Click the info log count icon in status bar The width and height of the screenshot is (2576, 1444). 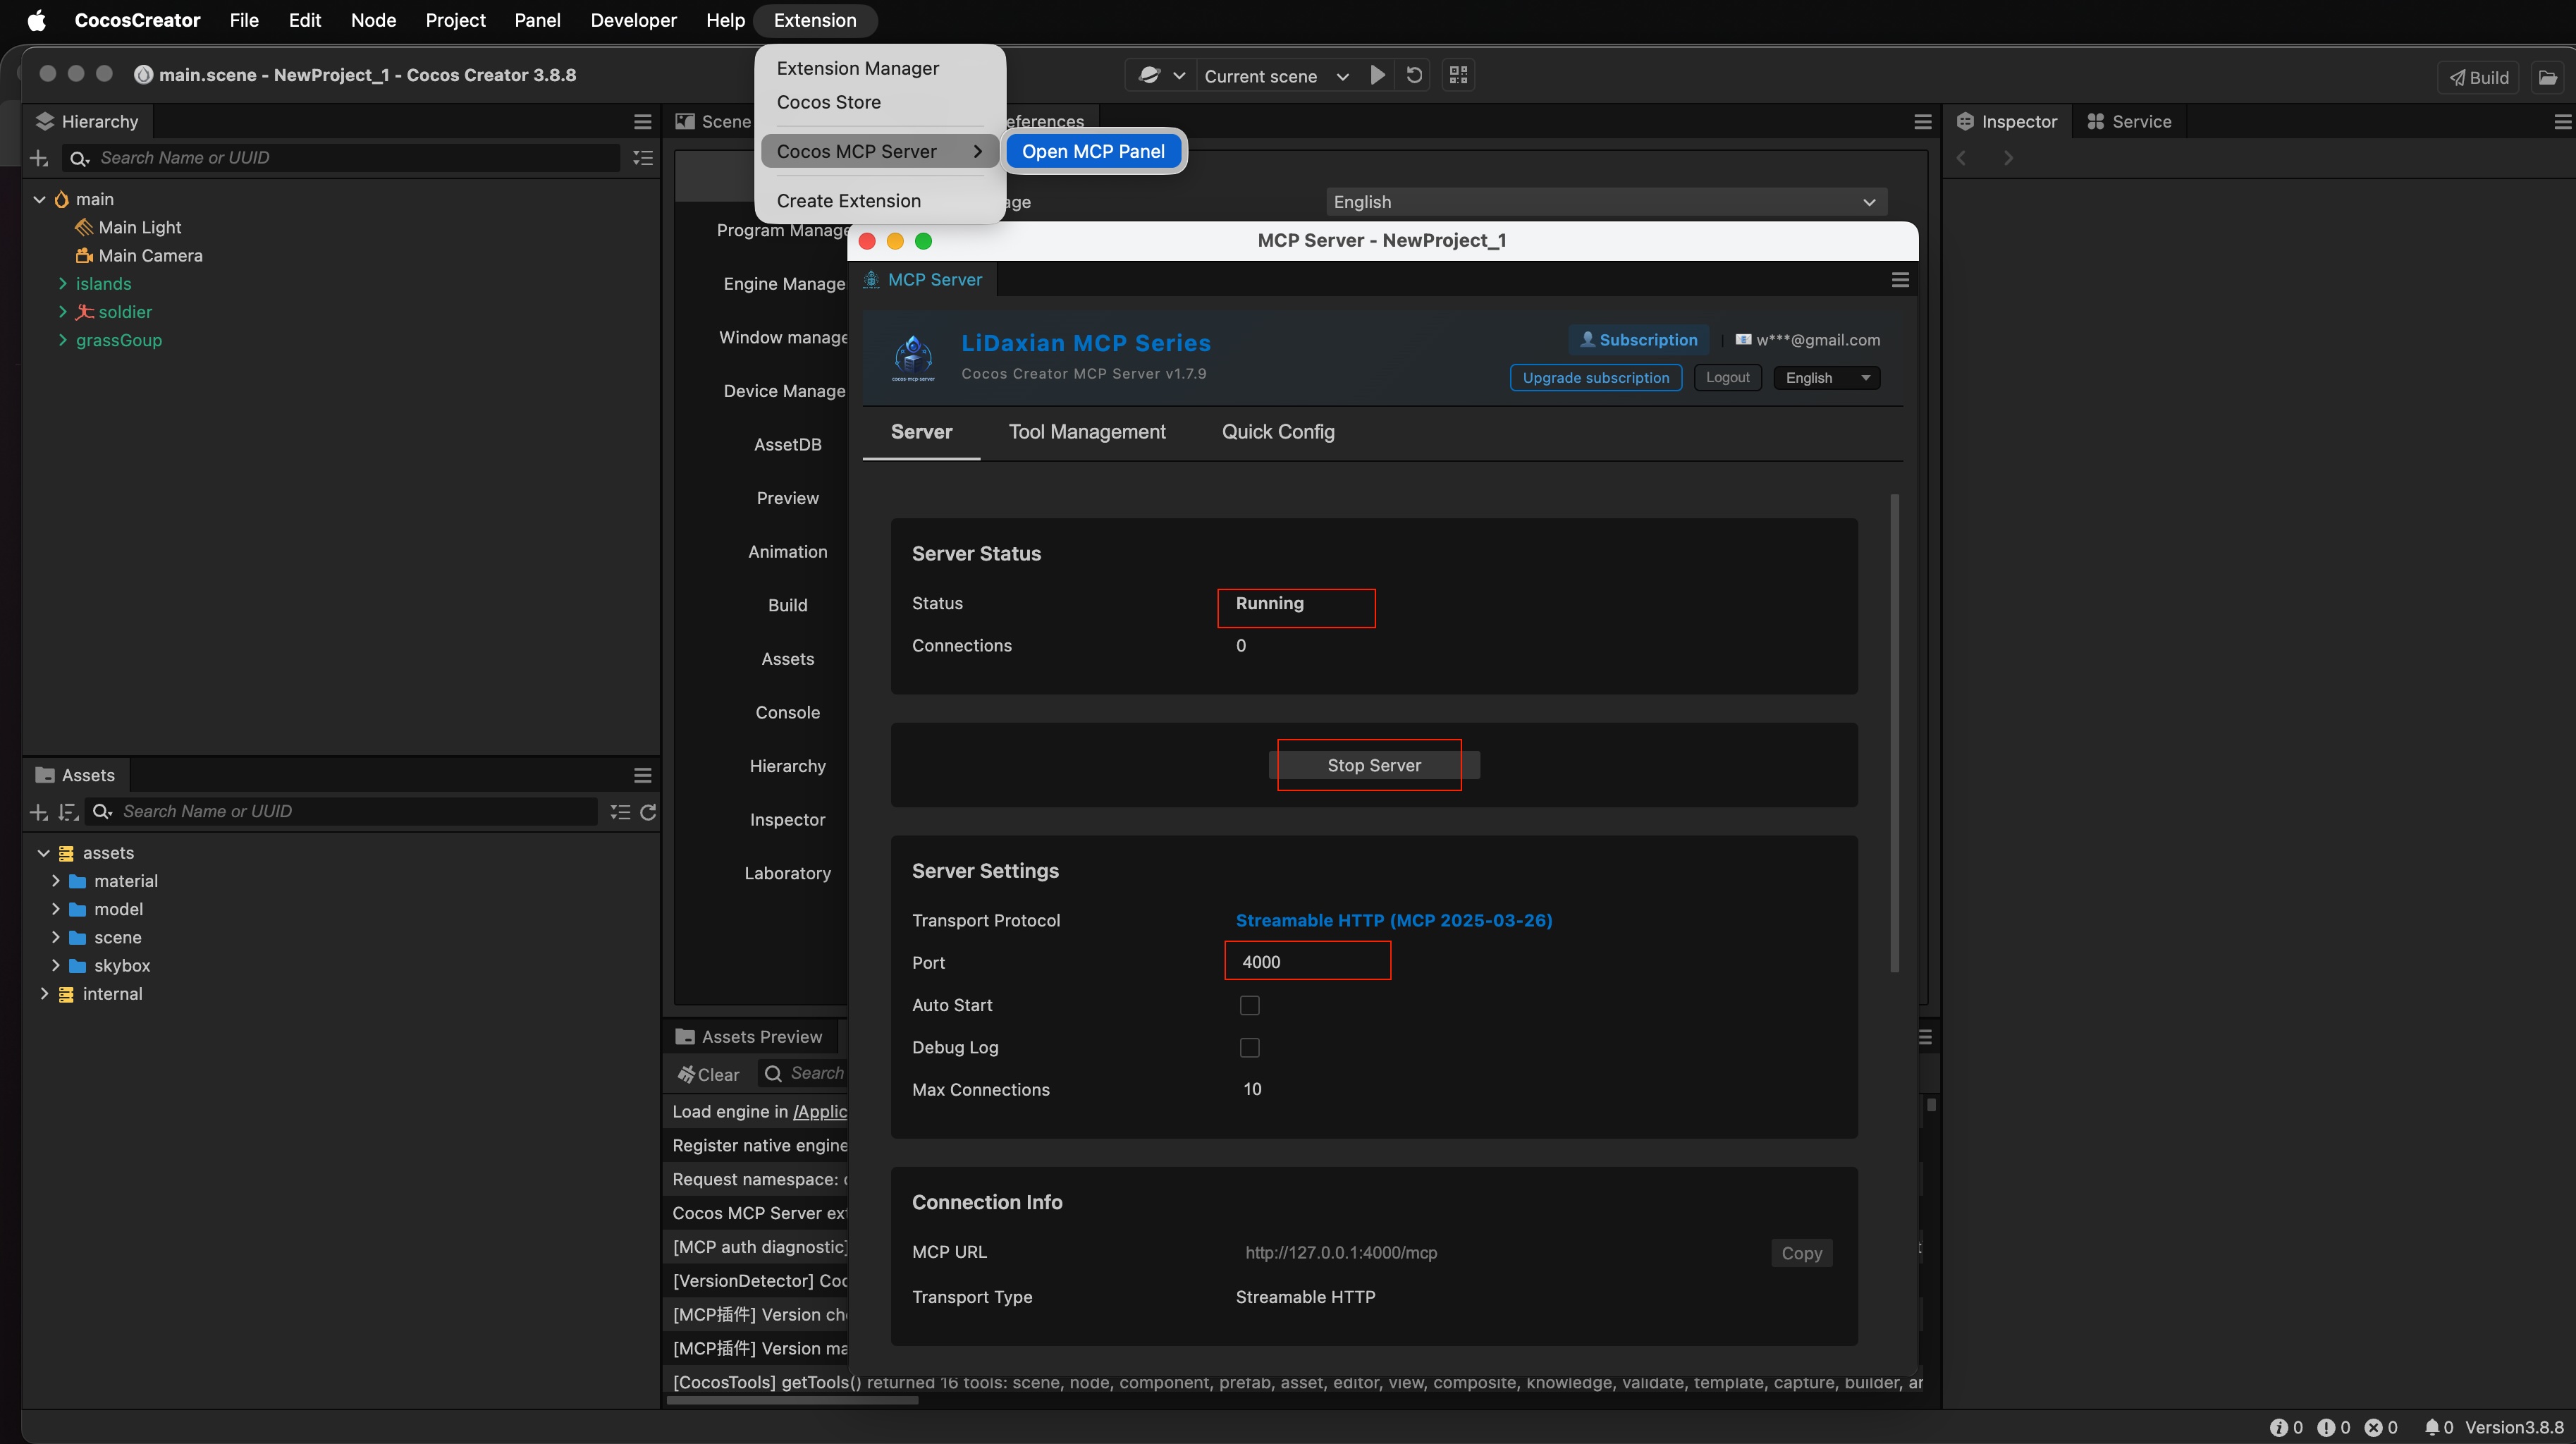click(2278, 1427)
